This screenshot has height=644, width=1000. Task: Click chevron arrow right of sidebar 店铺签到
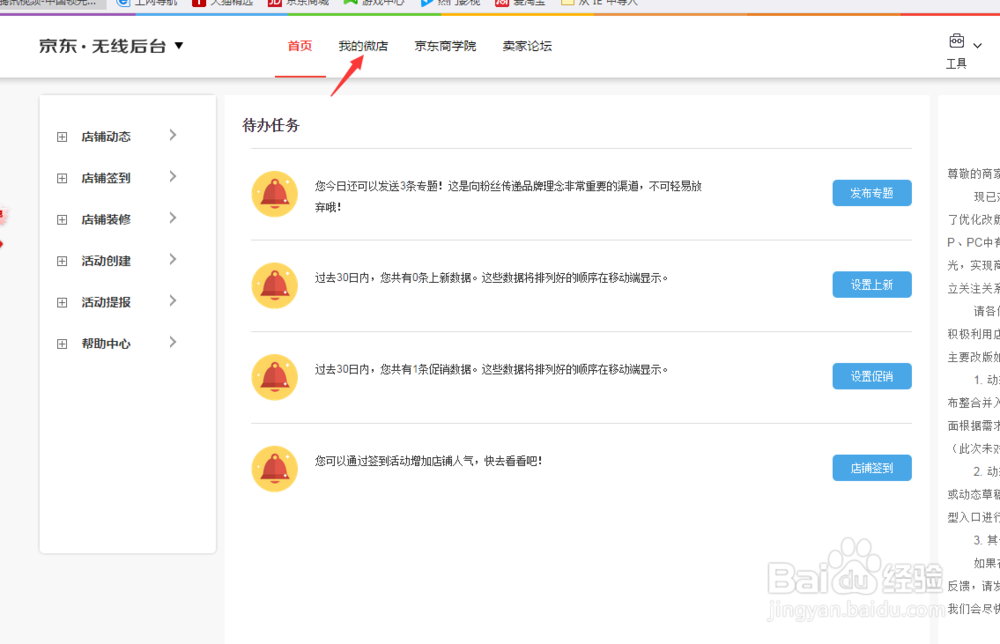click(x=173, y=177)
